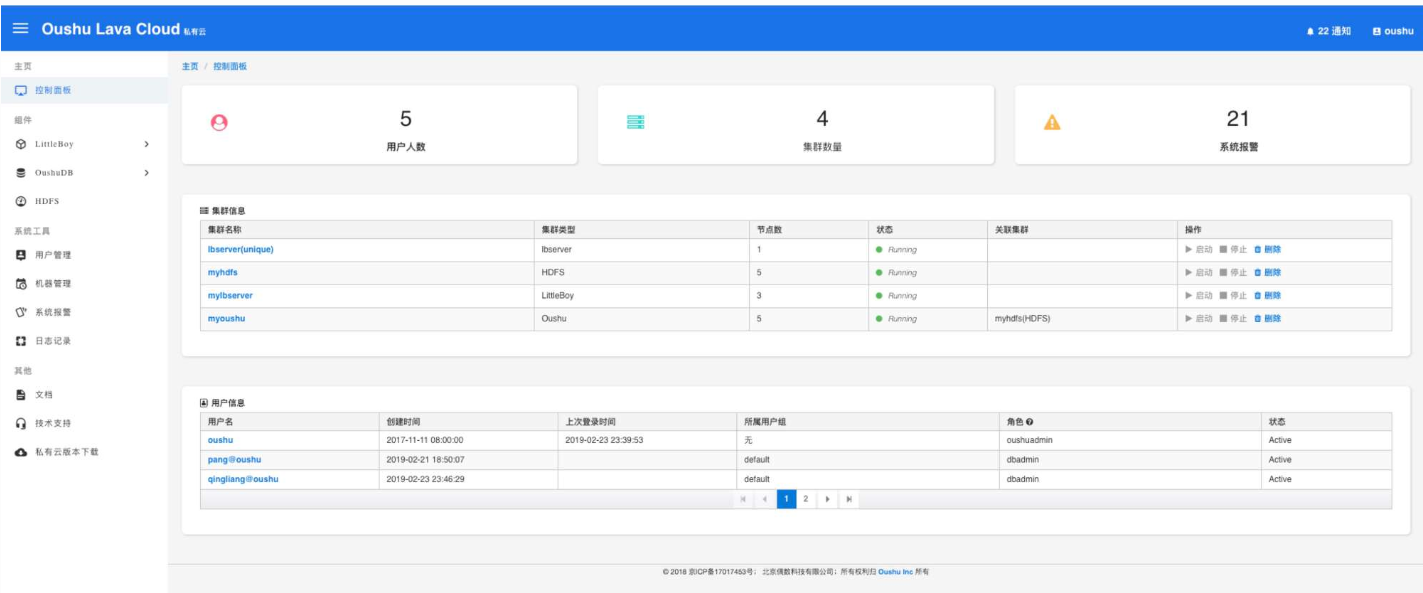Click the user count avatar icon
The width and height of the screenshot is (1423, 593).
(219, 123)
